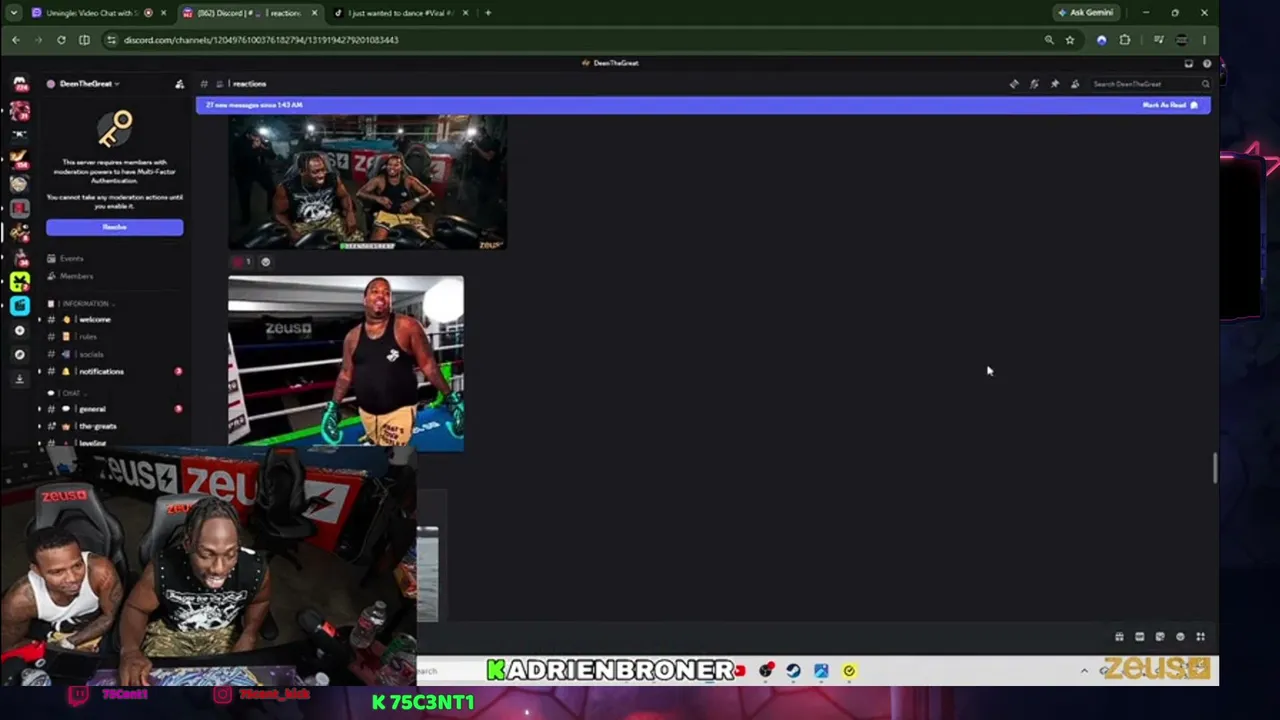Open a new browser tab
The image size is (1280, 720).
488,13
